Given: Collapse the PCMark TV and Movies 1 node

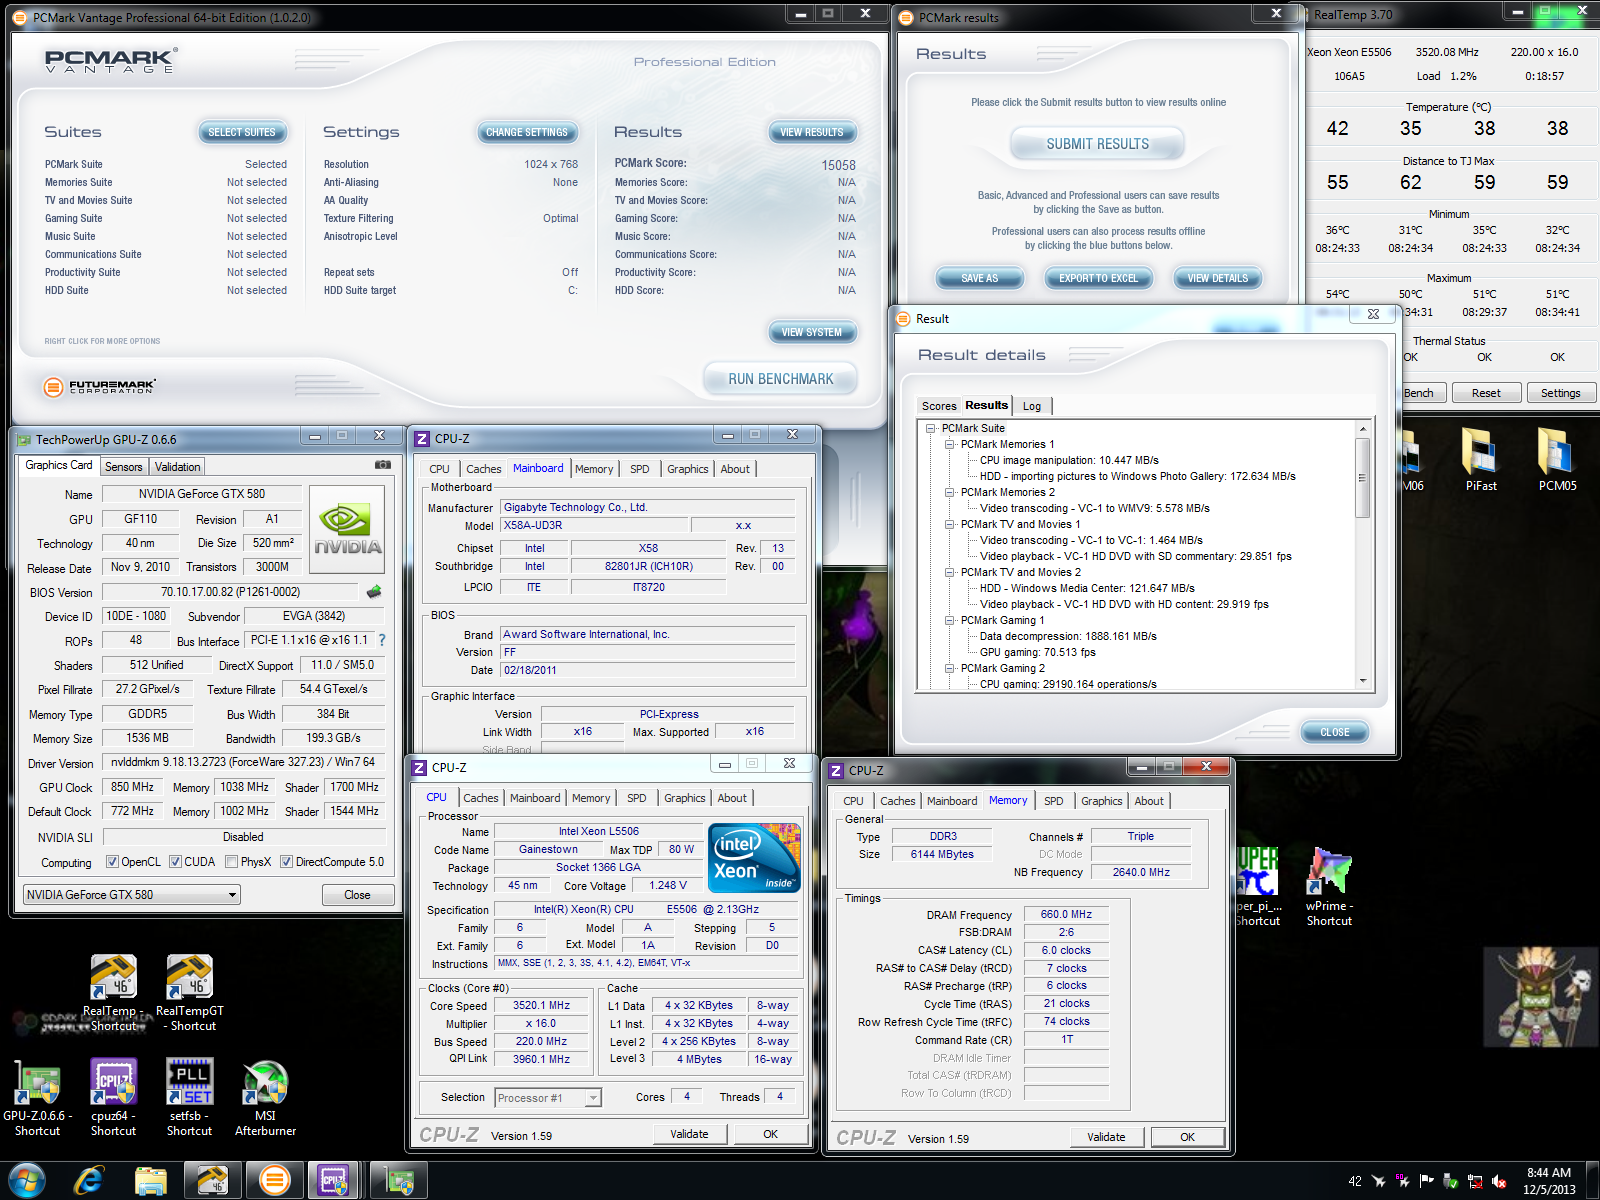Looking at the screenshot, I should 949,524.
